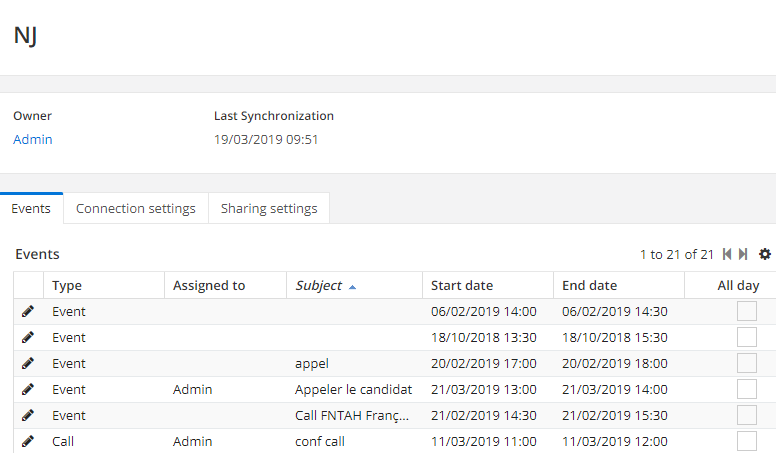Edit the 'conf call' row
The image size is (776, 453).
click(28, 441)
